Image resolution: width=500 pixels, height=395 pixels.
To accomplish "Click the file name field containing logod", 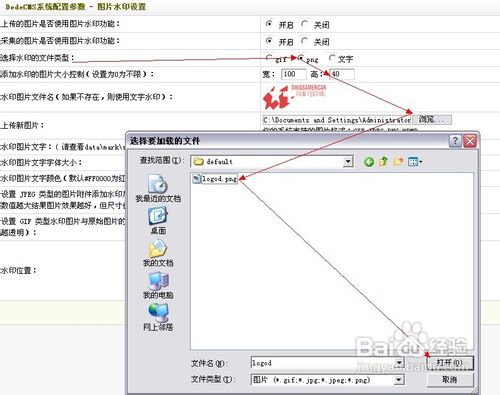I will 323,363.
